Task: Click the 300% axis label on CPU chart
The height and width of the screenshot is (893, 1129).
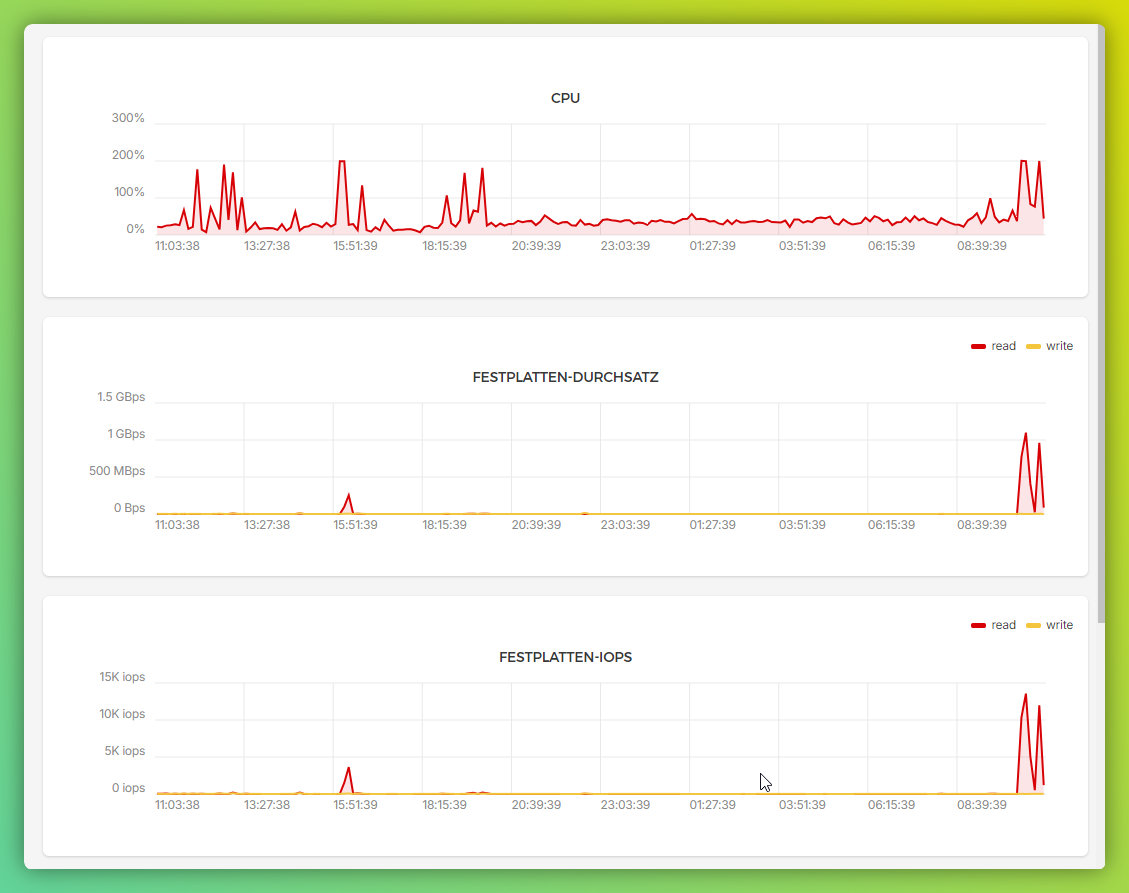Action: (x=128, y=118)
